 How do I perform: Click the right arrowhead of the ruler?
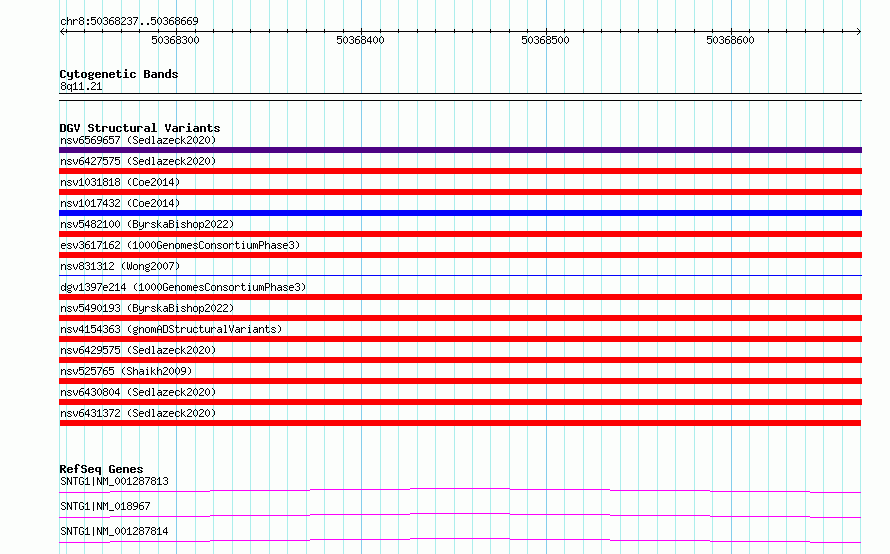click(x=859, y=32)
